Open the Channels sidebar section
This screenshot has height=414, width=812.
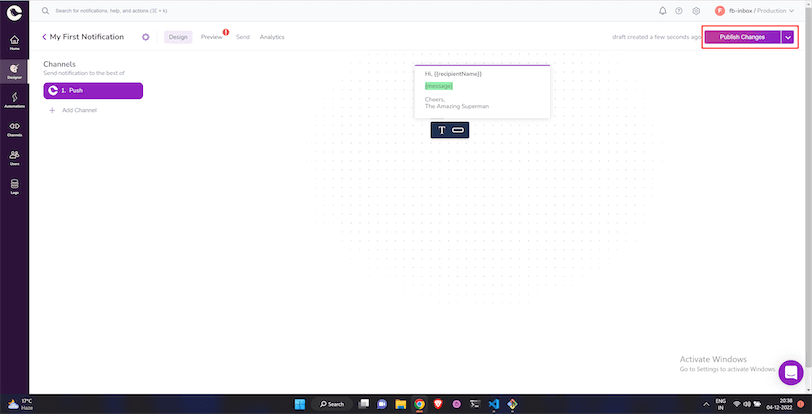[x=14, y=129]
